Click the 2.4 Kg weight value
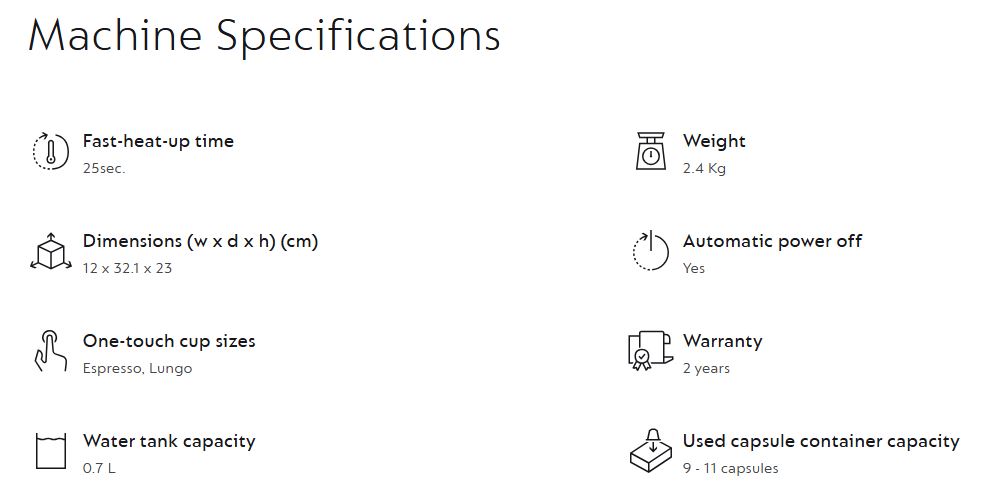Screen dimensions: 992x487 [704, 168]
